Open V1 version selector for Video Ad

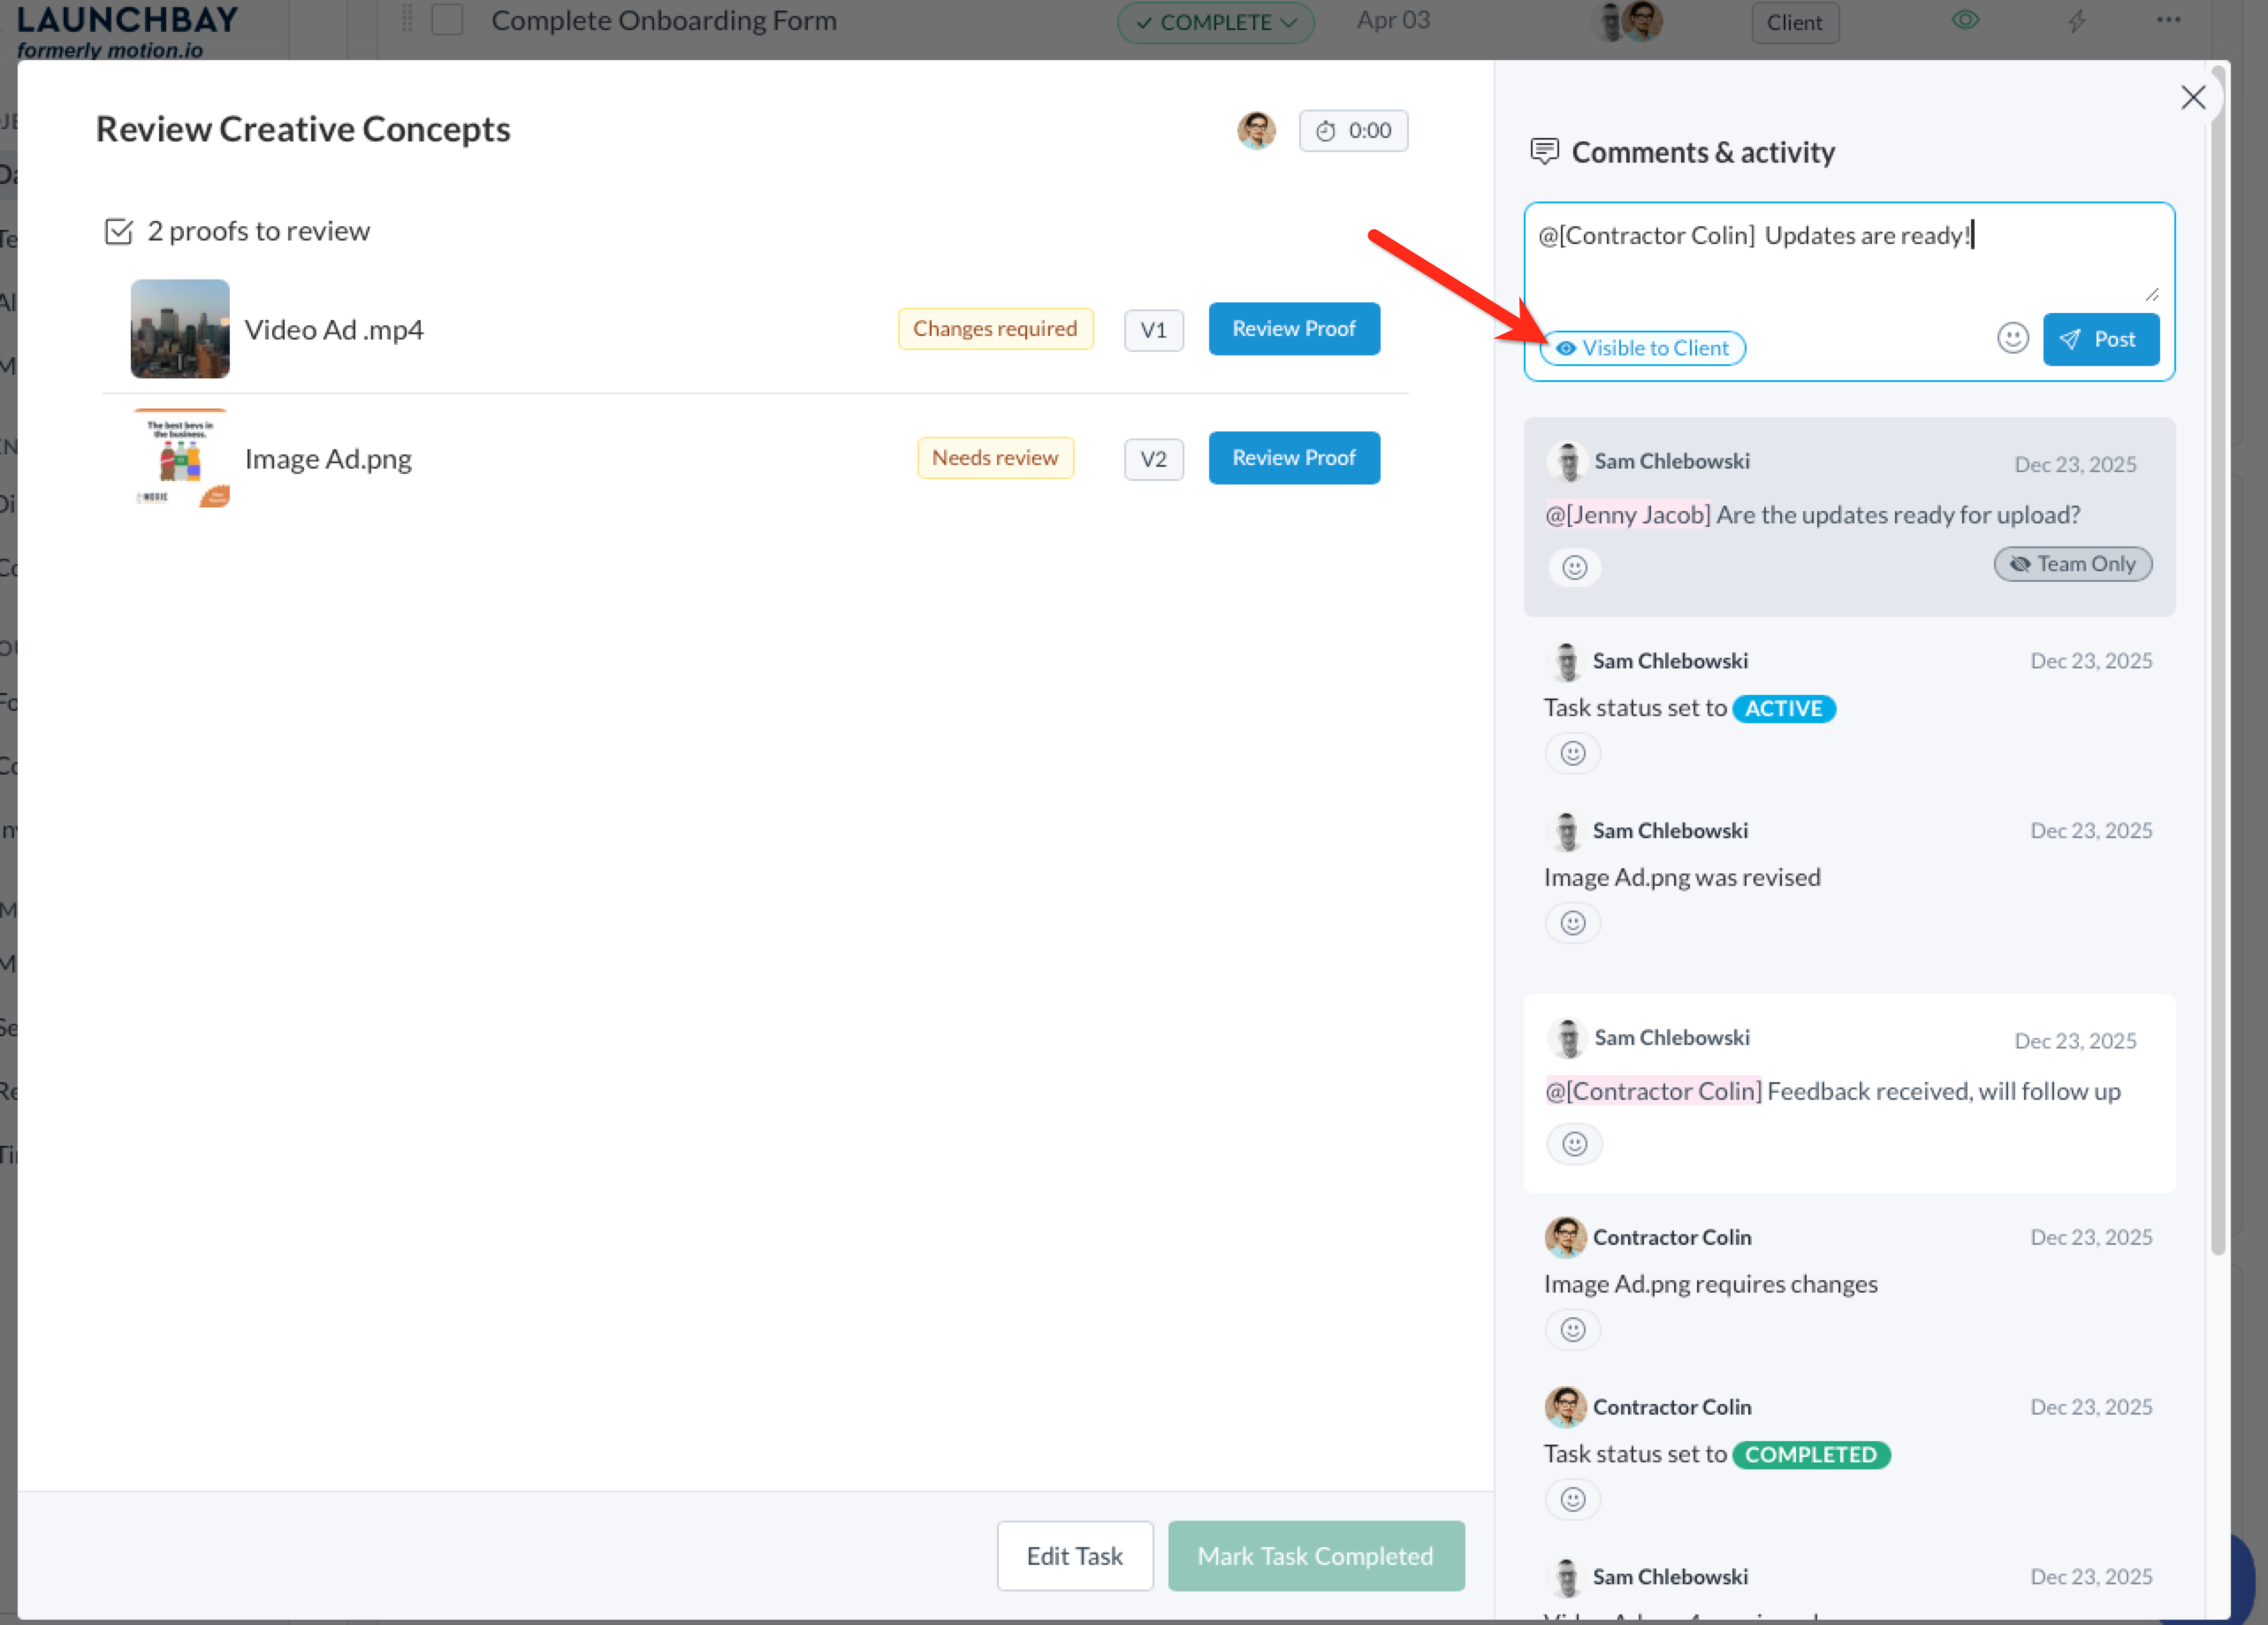[1153, 330]
